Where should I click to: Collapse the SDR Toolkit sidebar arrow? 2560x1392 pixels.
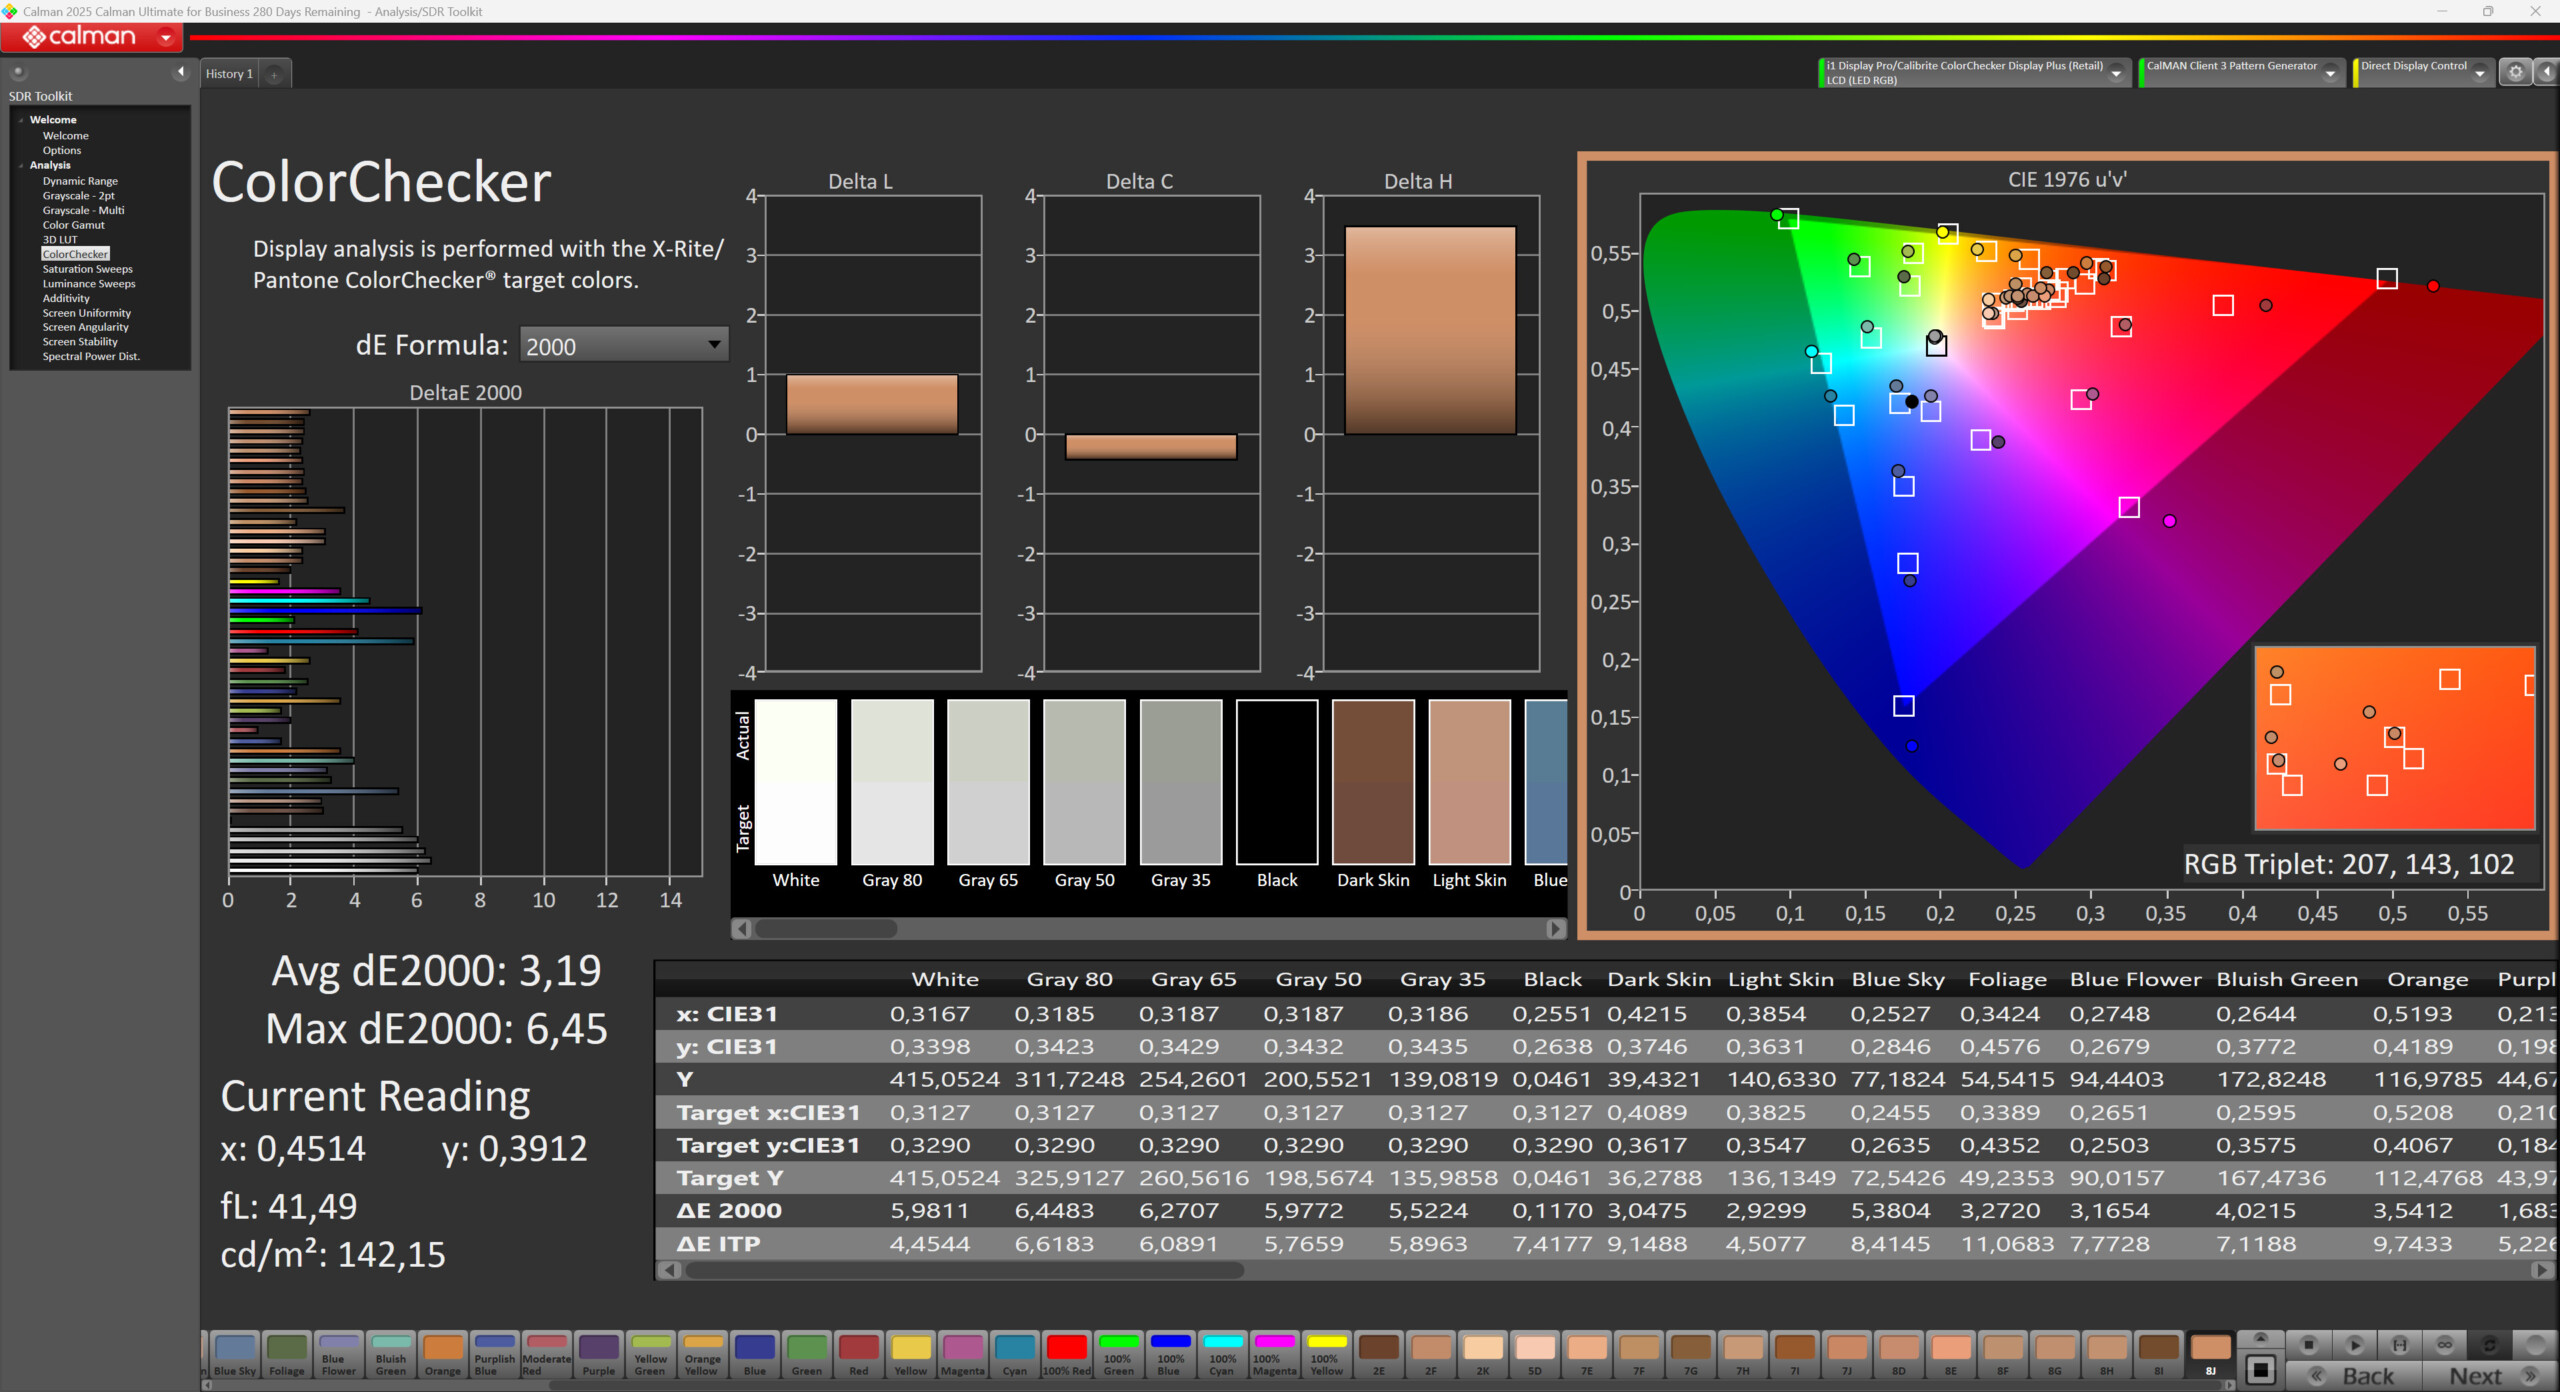pos(180,72)
